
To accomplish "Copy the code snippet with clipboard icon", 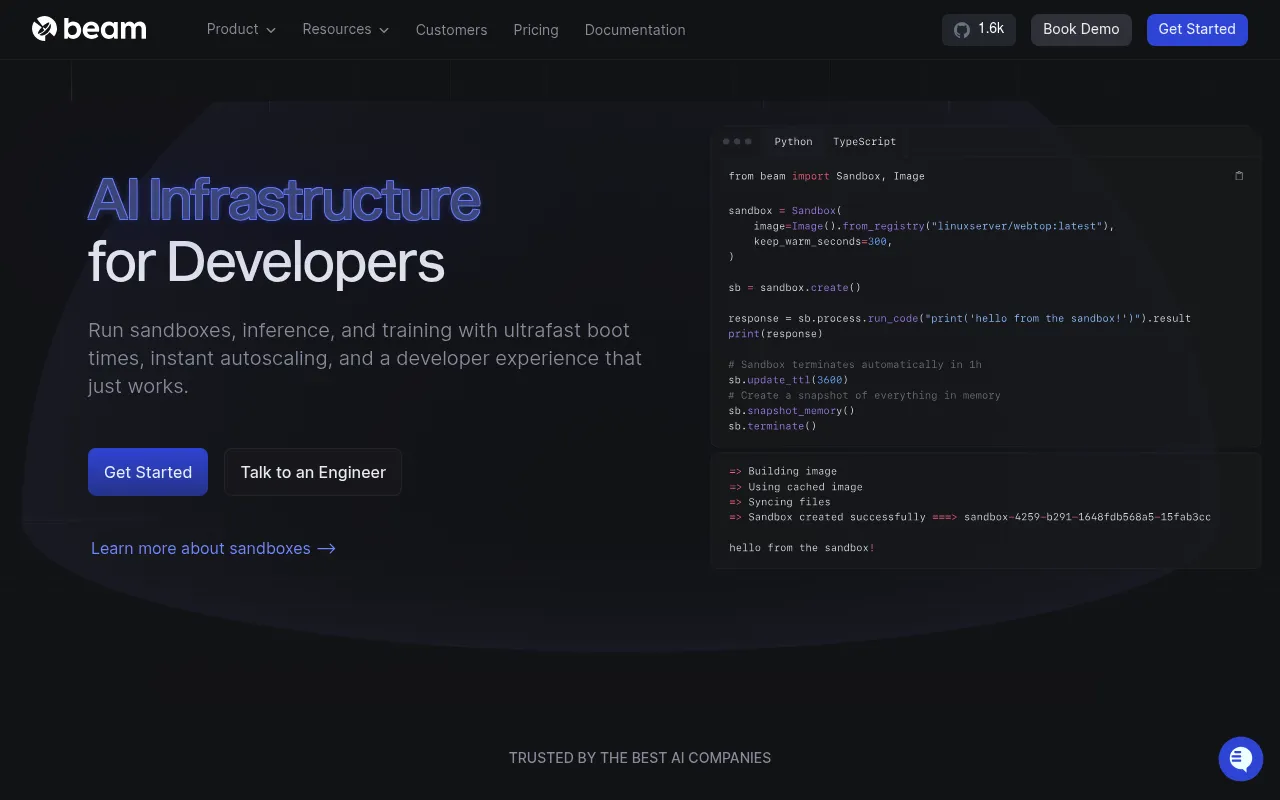I will pyautogui.click(x=1239, y=176).
